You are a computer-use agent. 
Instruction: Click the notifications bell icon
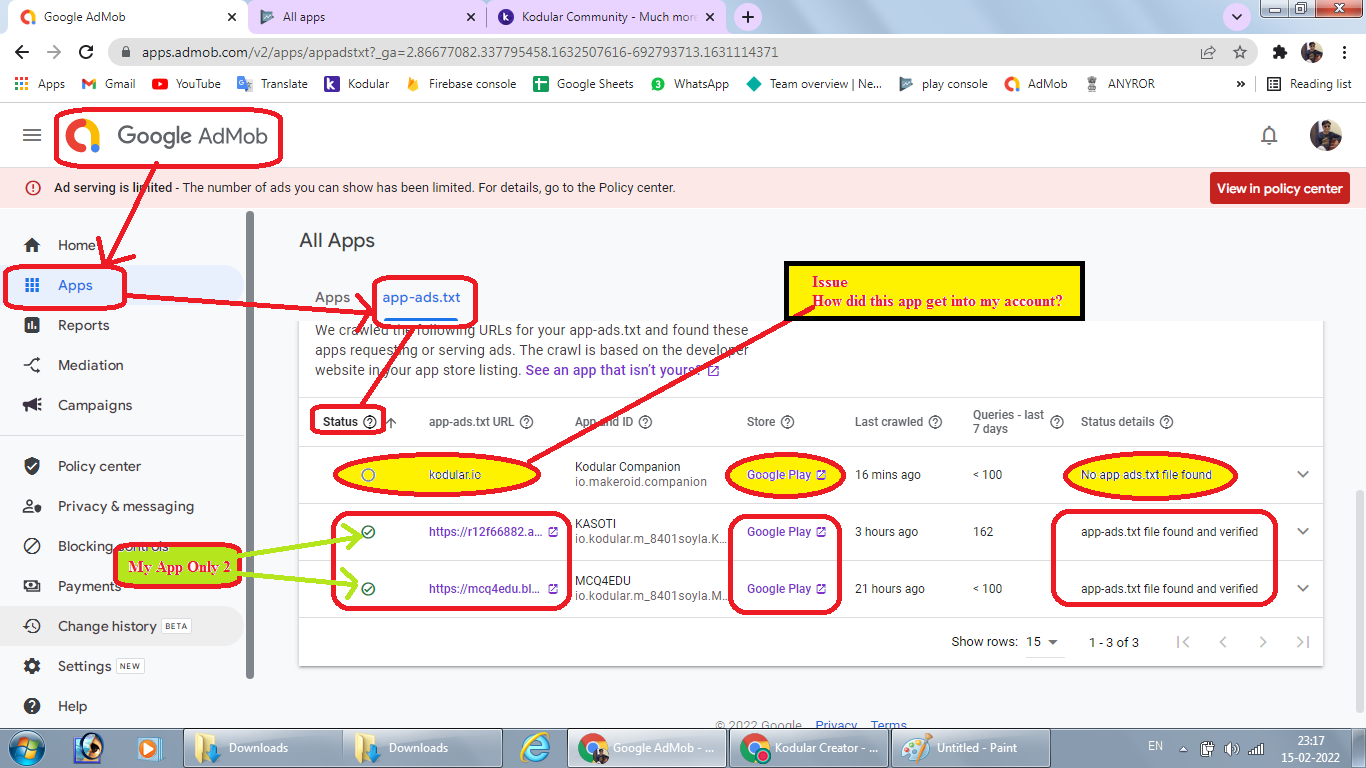(1269, 135)
